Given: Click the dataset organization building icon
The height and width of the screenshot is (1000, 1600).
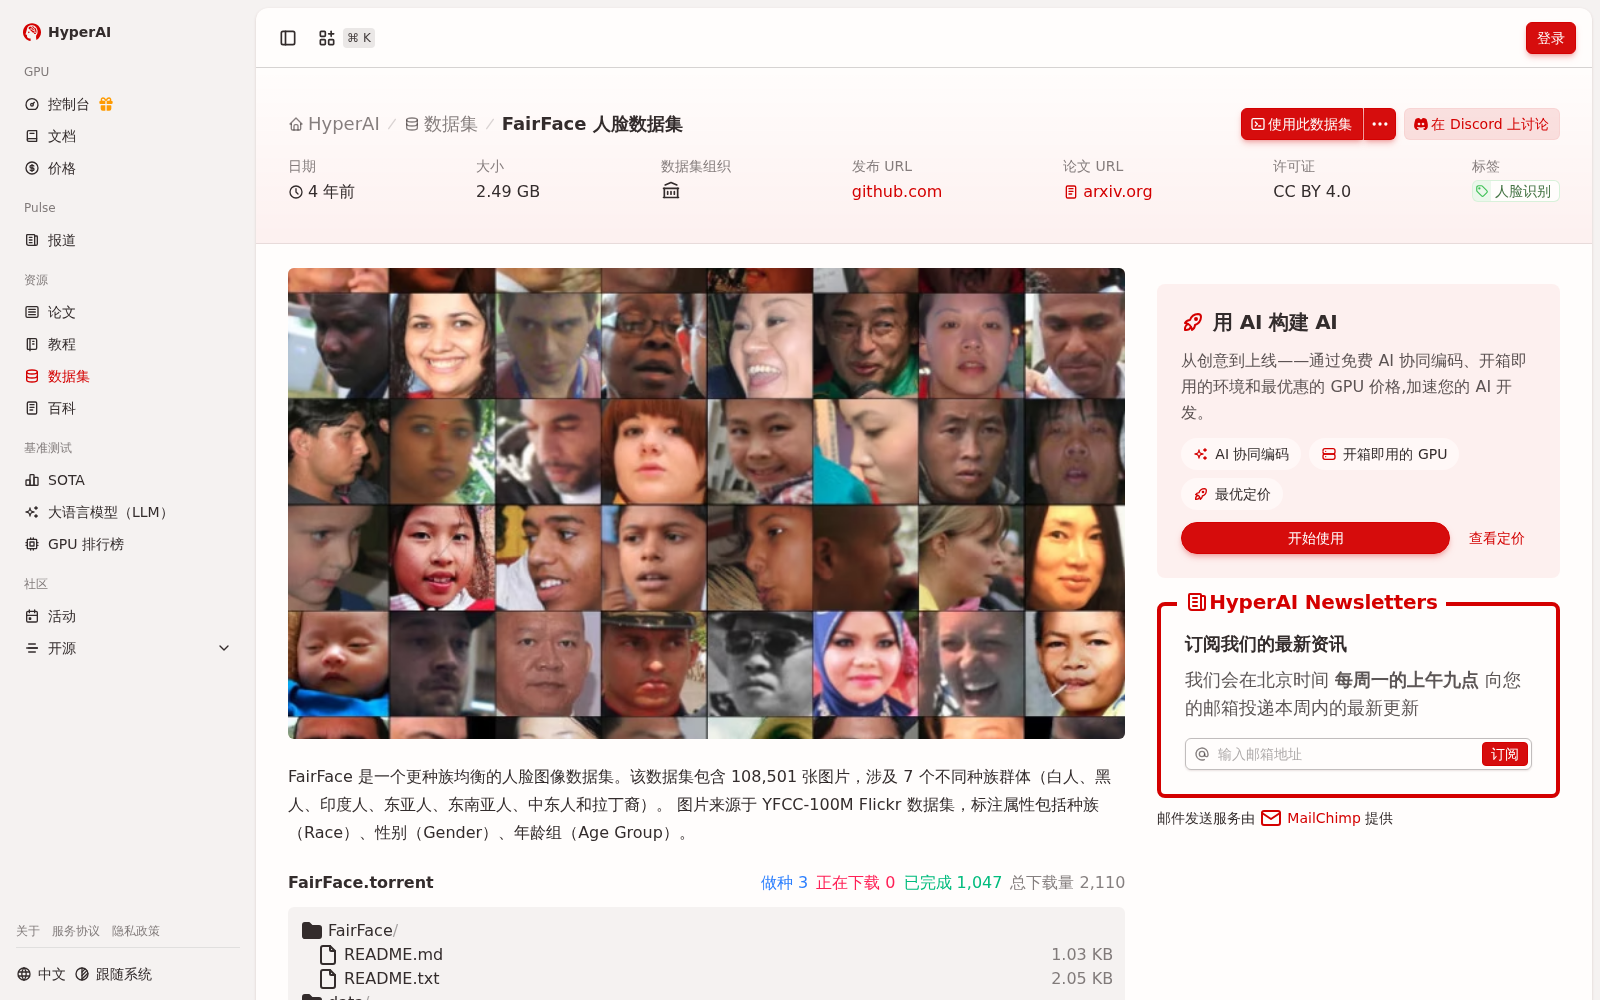Looking at the screenshot, I should click(671, 191).
